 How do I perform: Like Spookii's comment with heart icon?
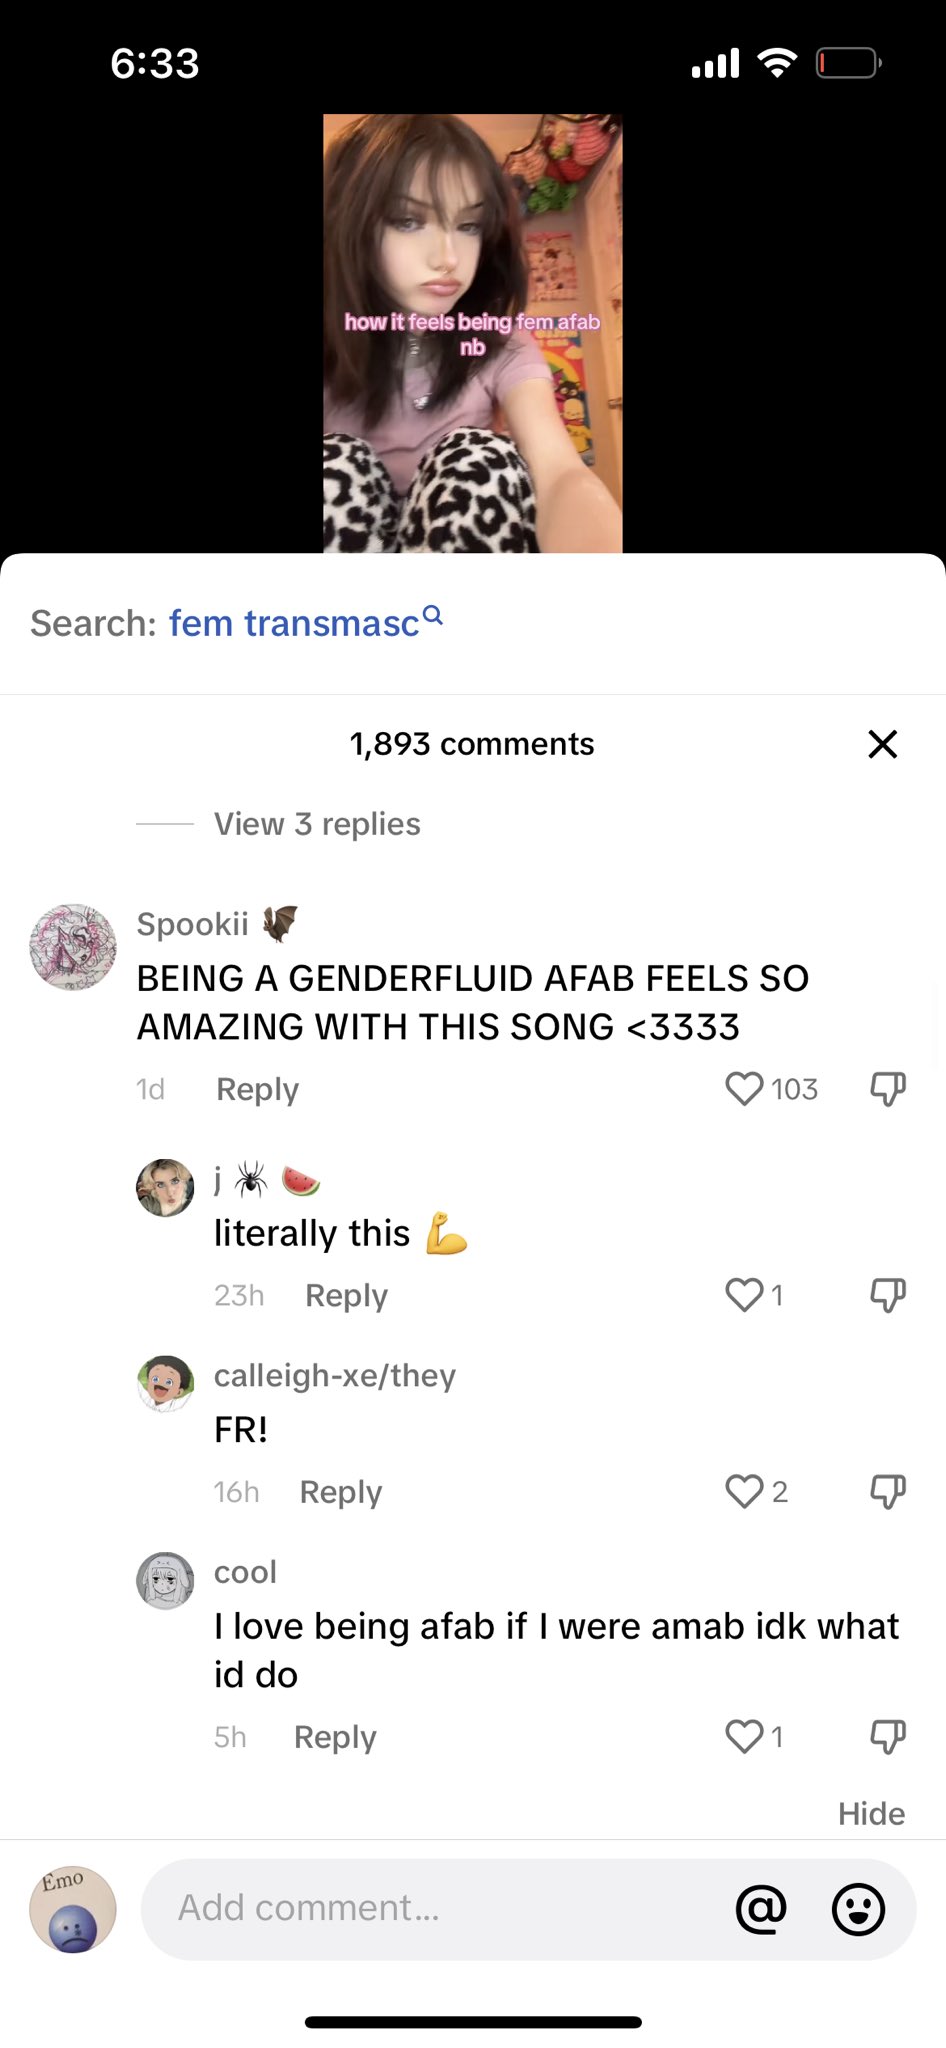[744, 1088]
